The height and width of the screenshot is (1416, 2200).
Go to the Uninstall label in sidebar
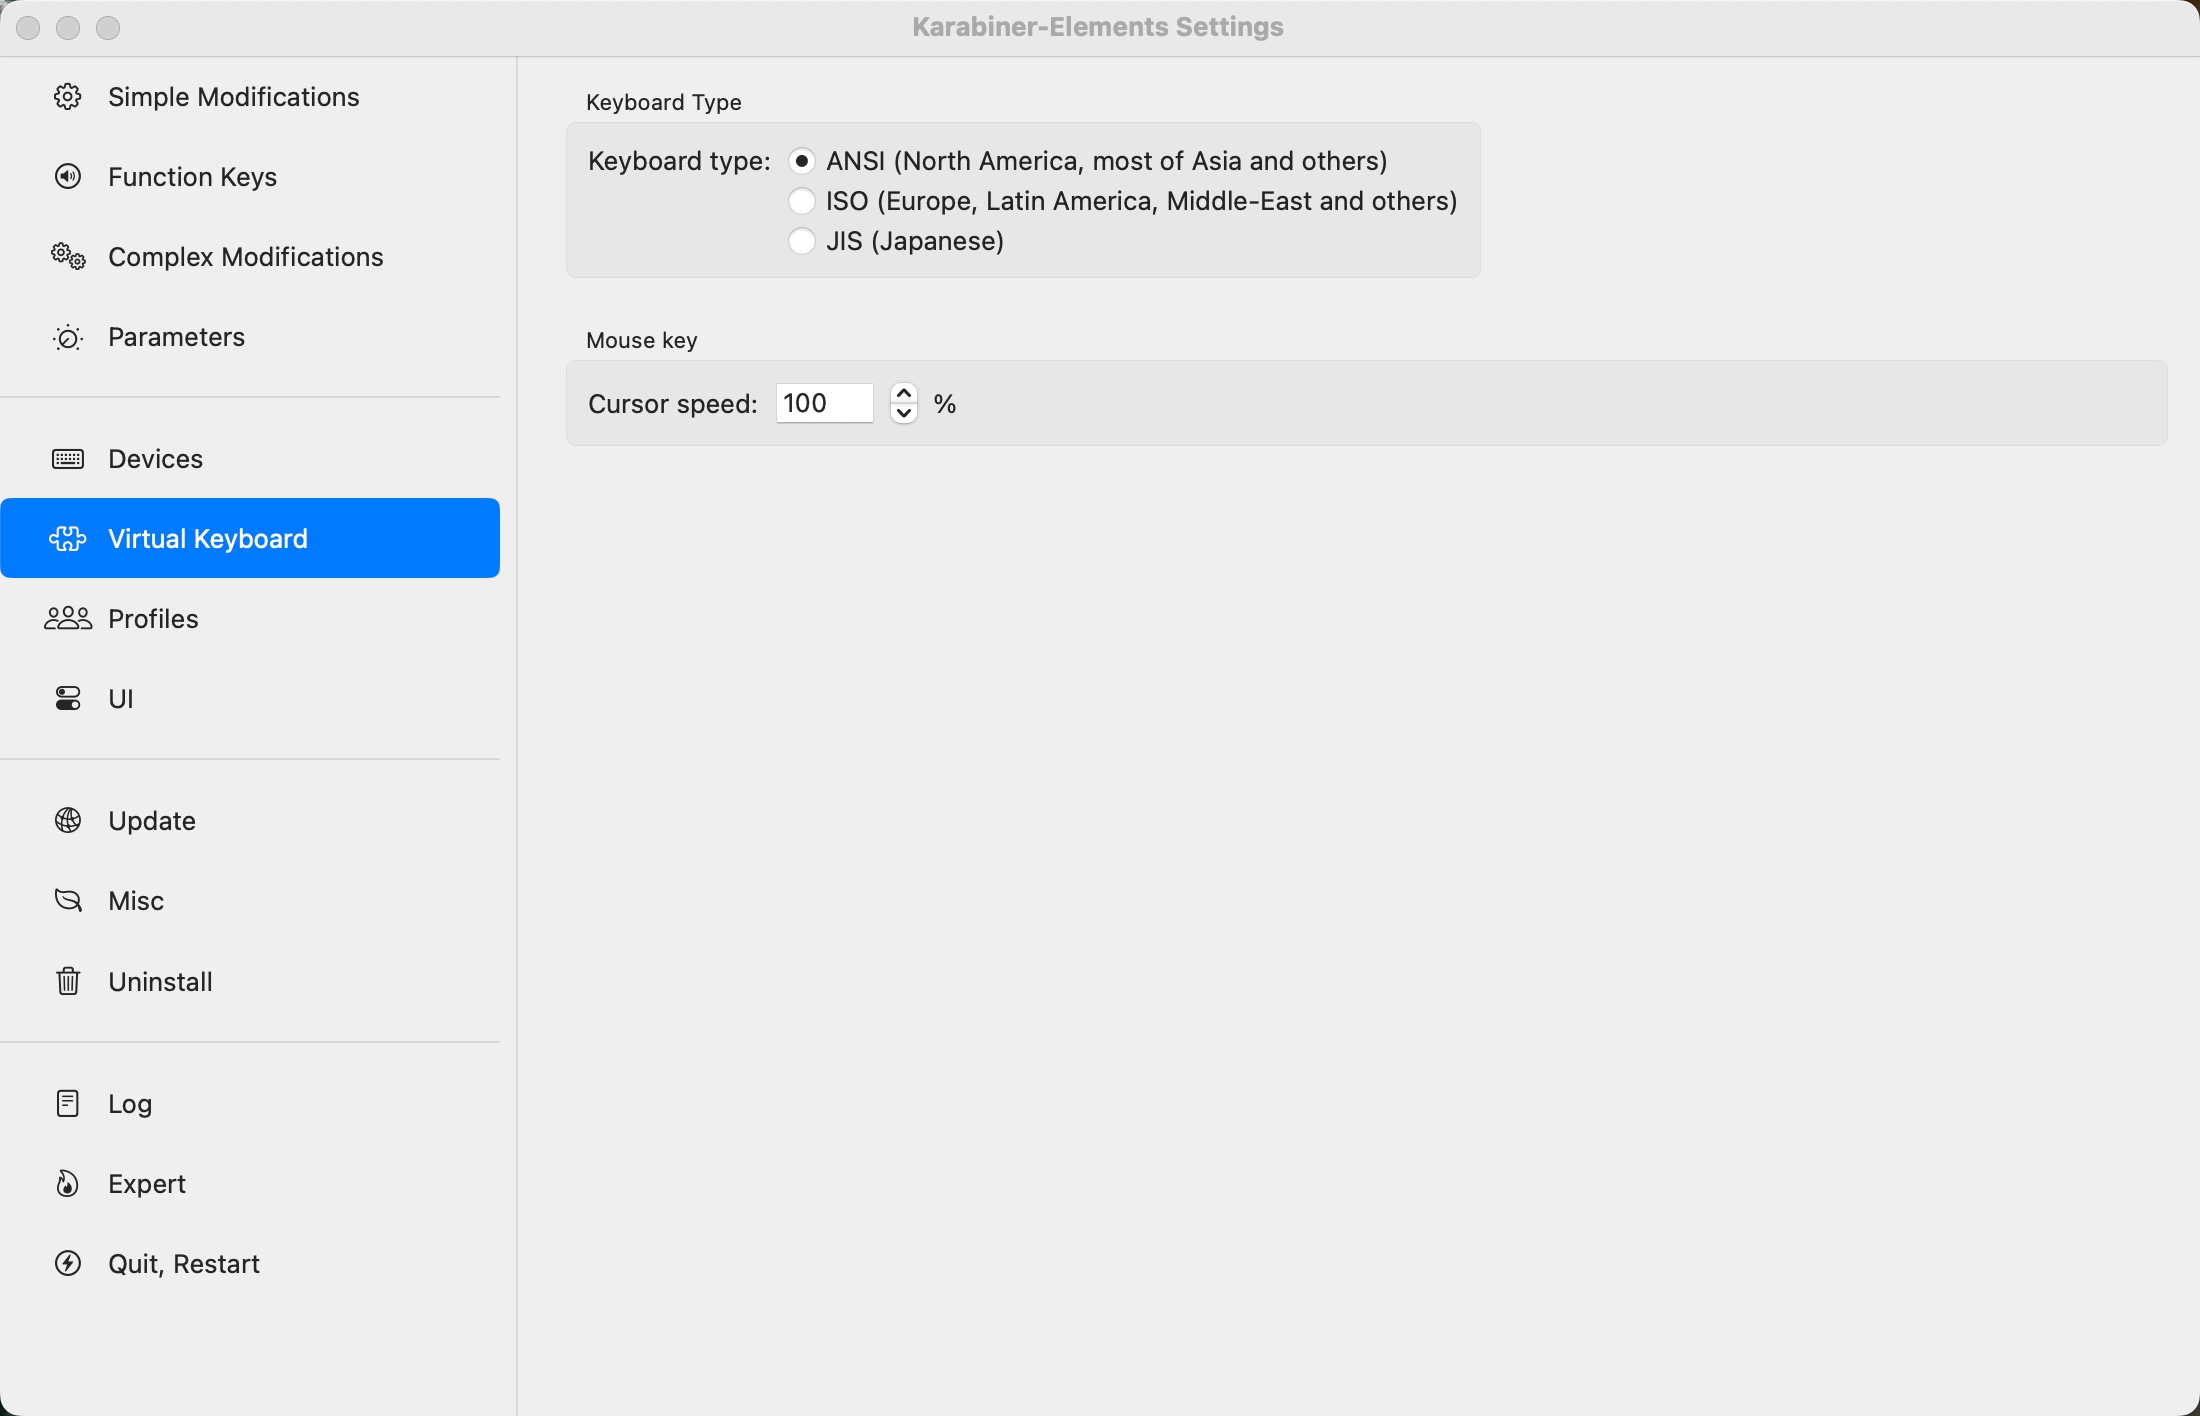[161, 982]
